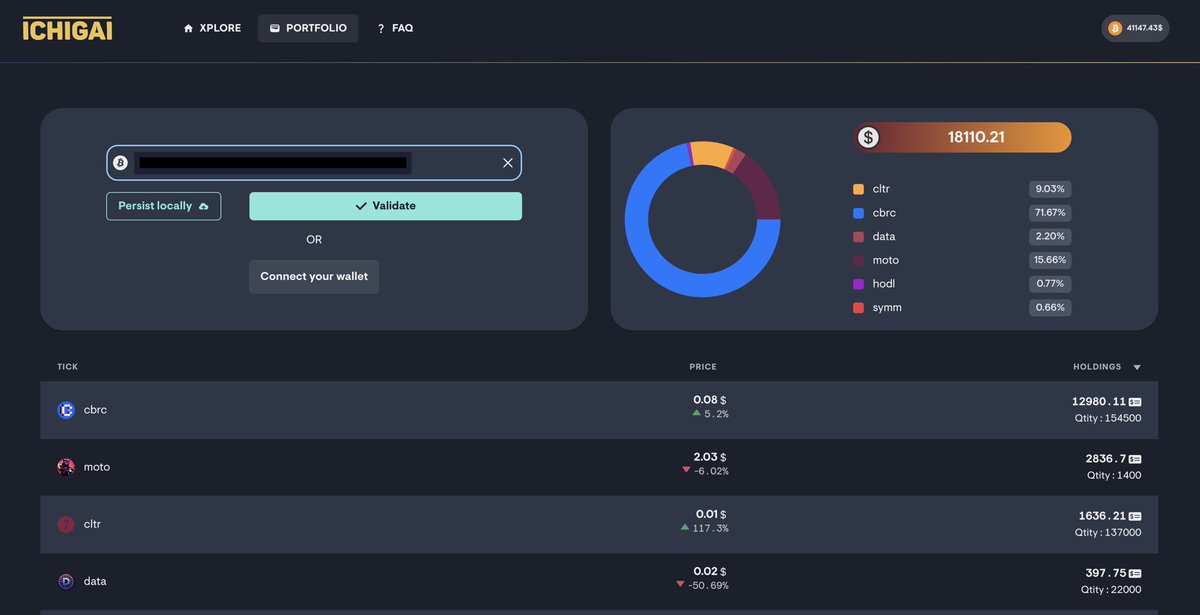Click the 0.77% percentage badge

[x=1050, y=284]
